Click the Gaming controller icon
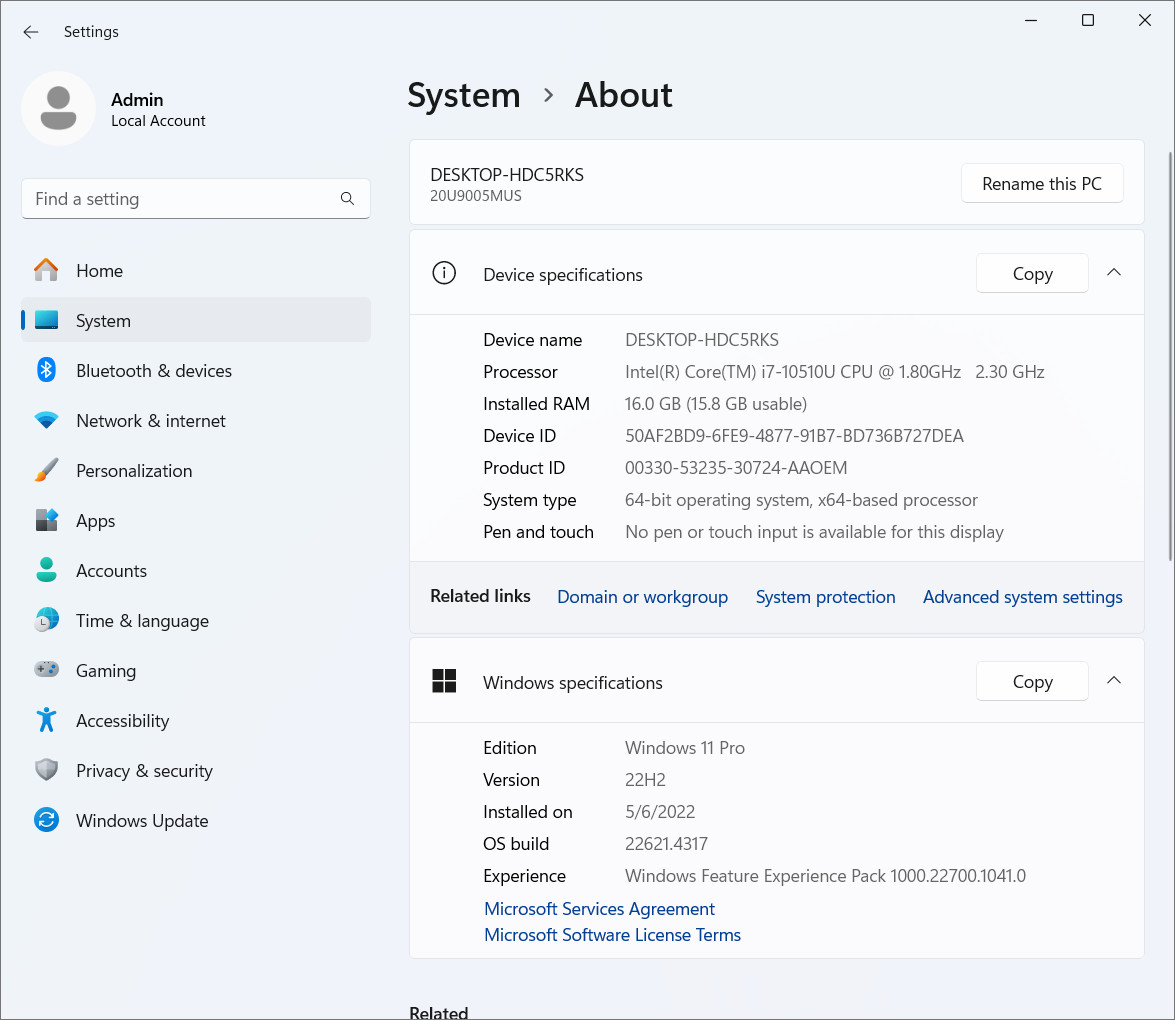 point(46,669)
